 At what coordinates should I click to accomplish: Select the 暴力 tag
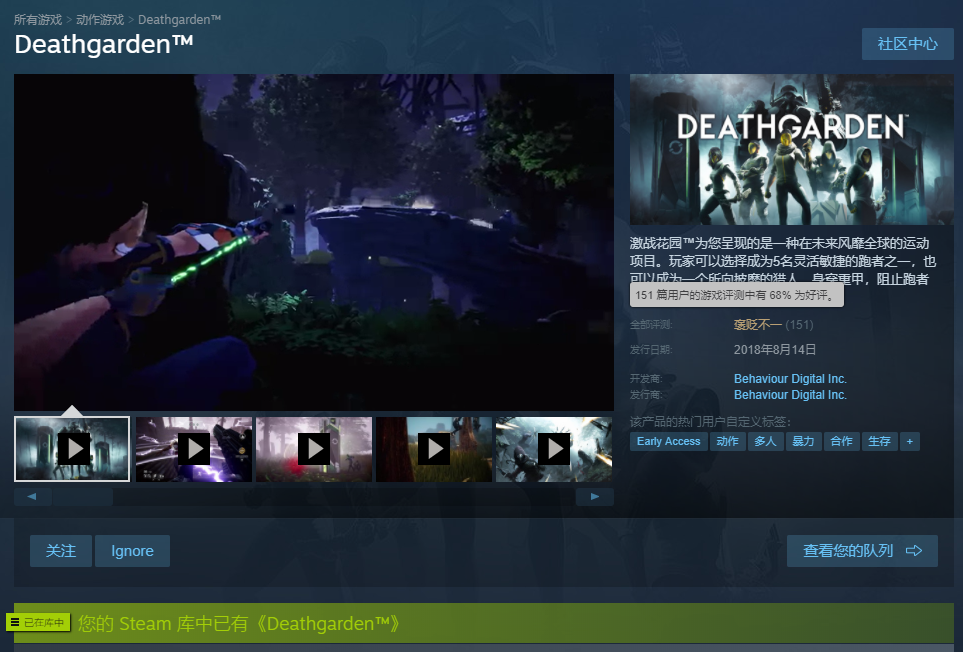[803, 441]
